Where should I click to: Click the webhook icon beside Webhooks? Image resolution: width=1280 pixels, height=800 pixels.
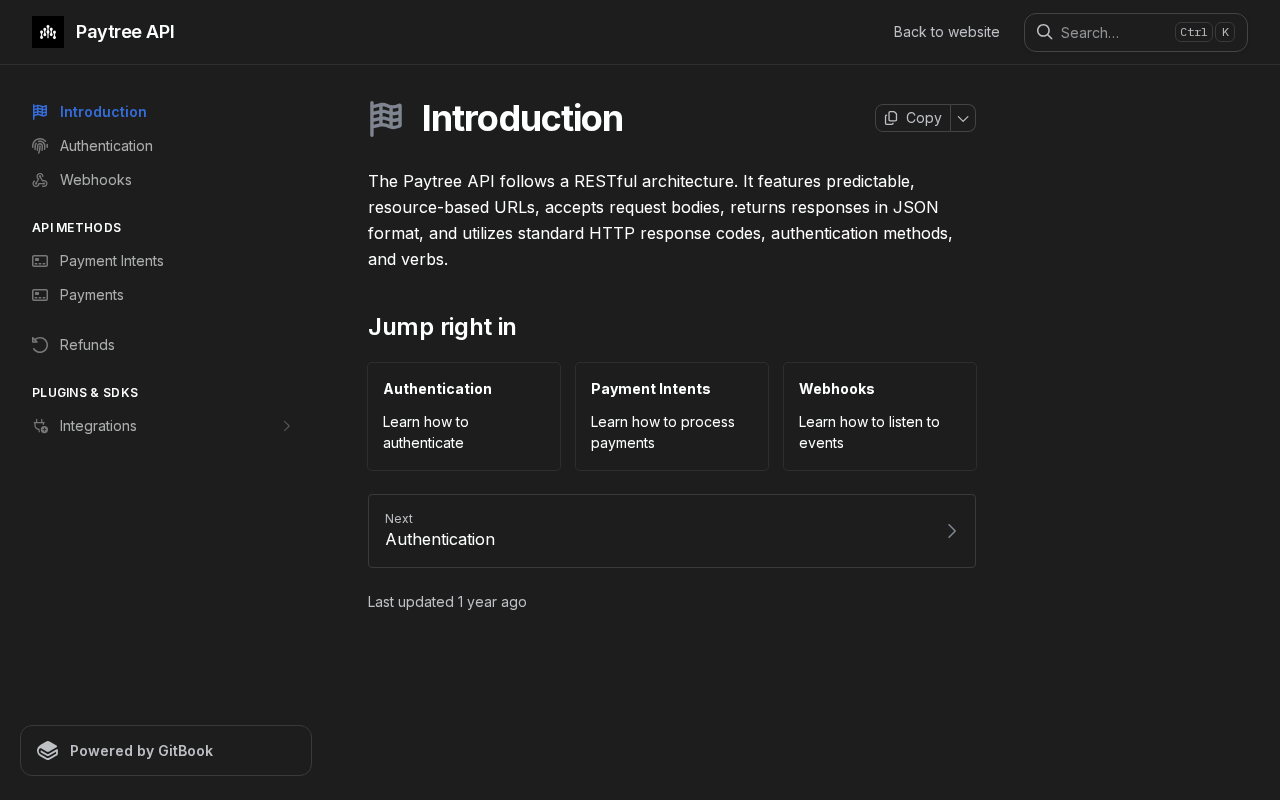coord(40,180)
